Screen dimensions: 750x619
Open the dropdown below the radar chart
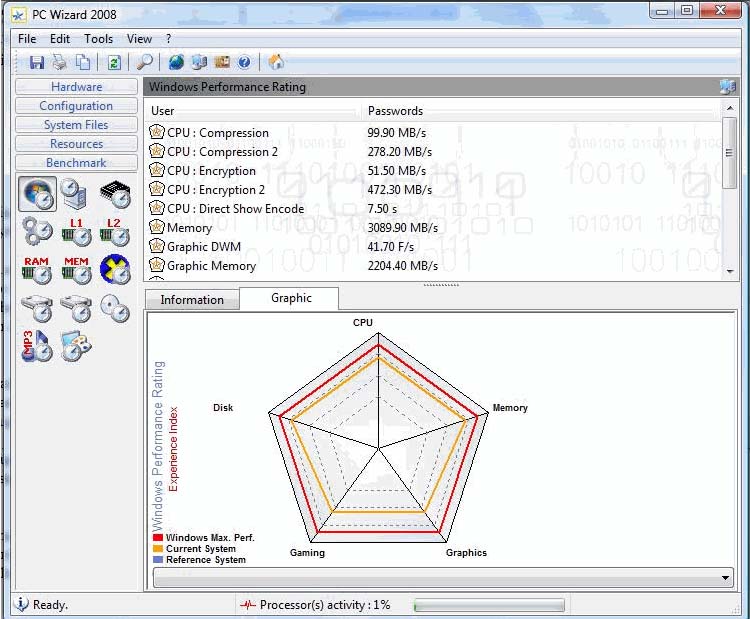pos(440,578)
